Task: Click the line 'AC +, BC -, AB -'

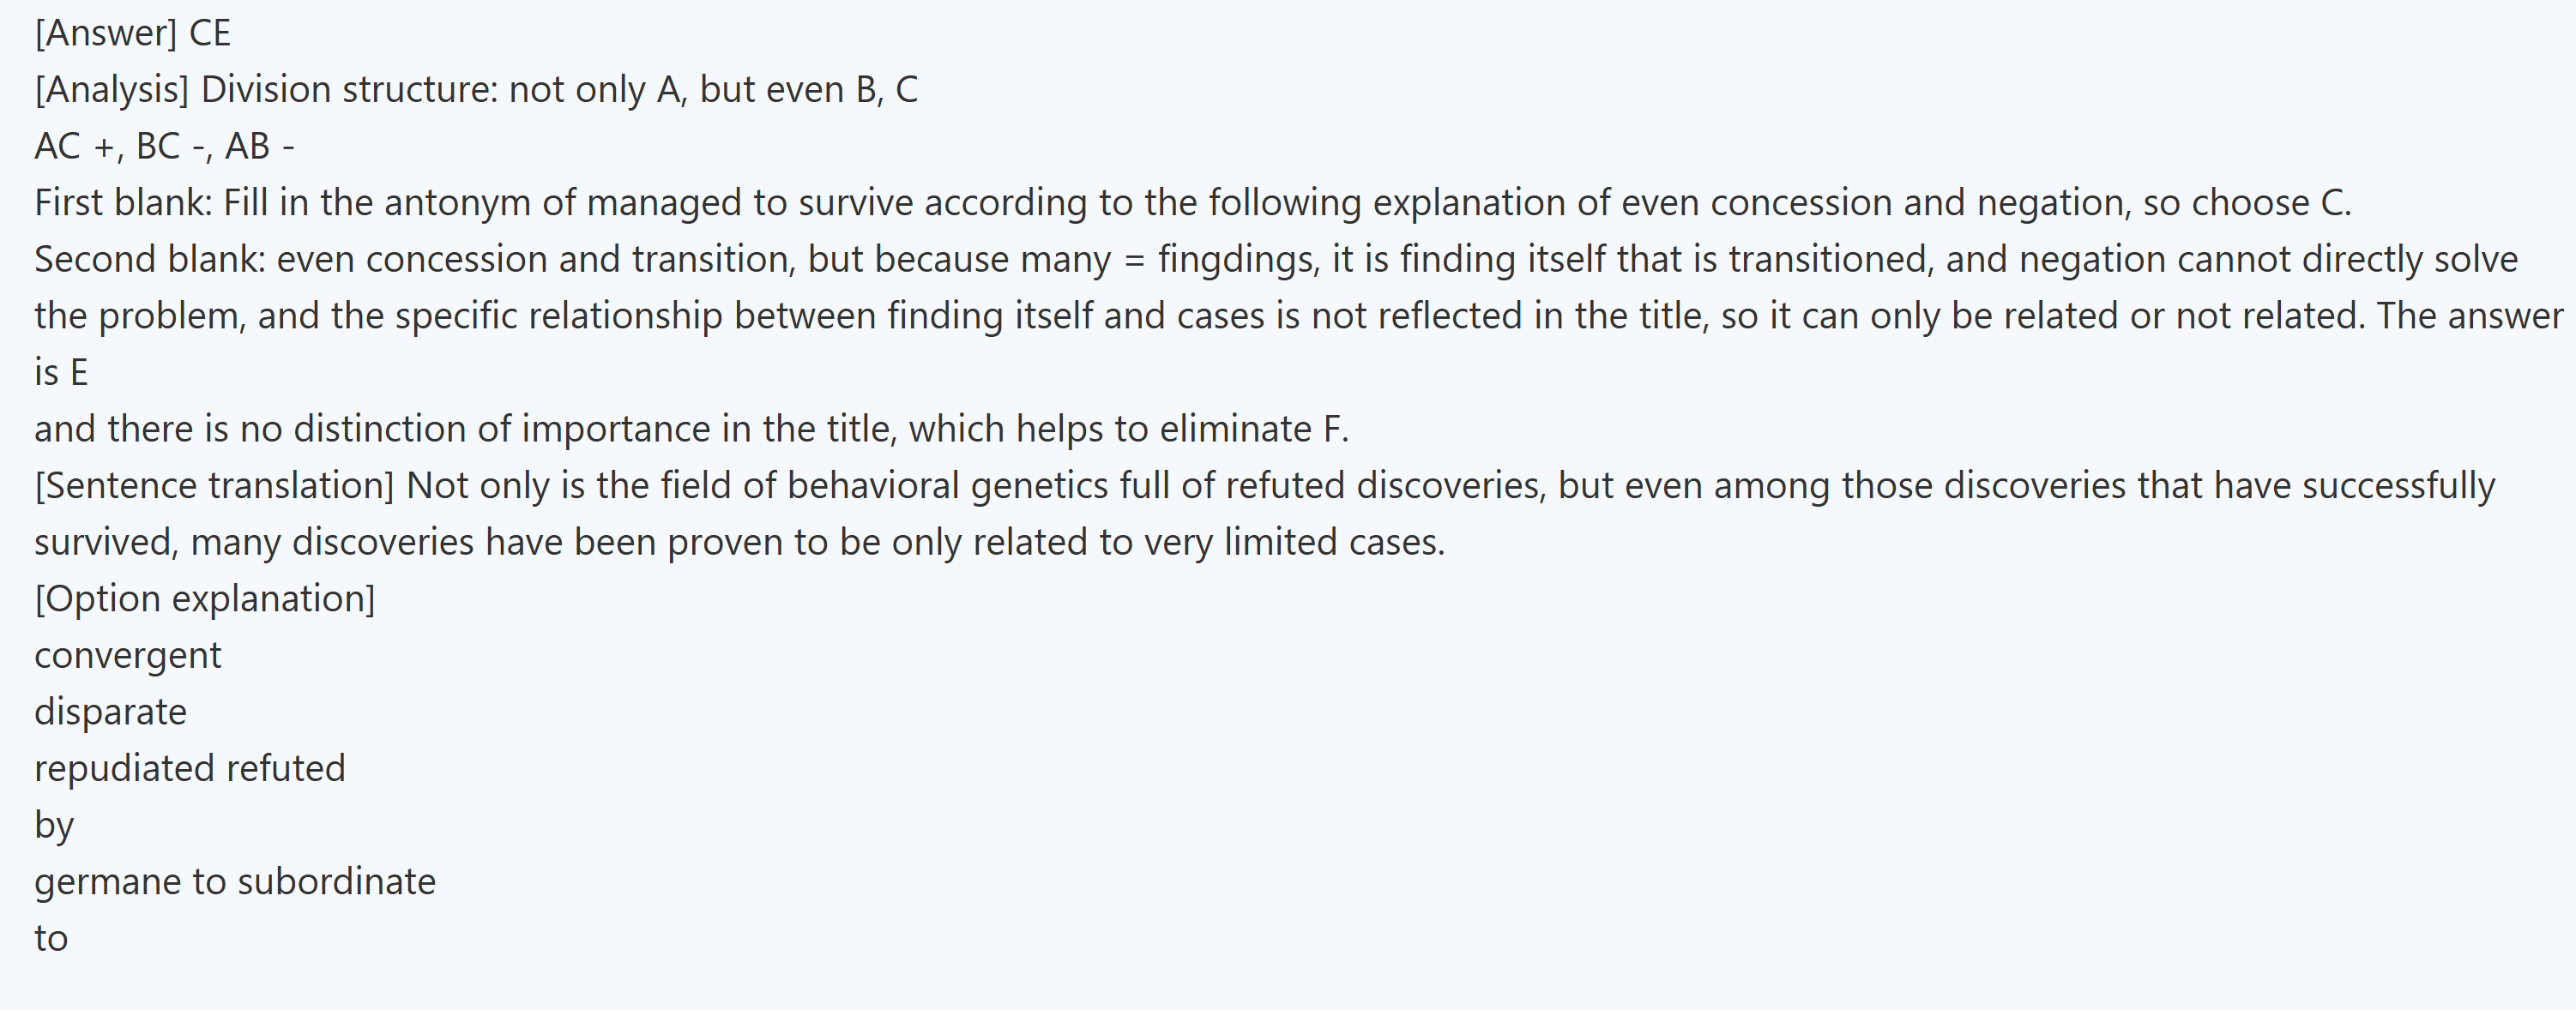Action: point(164,147)
